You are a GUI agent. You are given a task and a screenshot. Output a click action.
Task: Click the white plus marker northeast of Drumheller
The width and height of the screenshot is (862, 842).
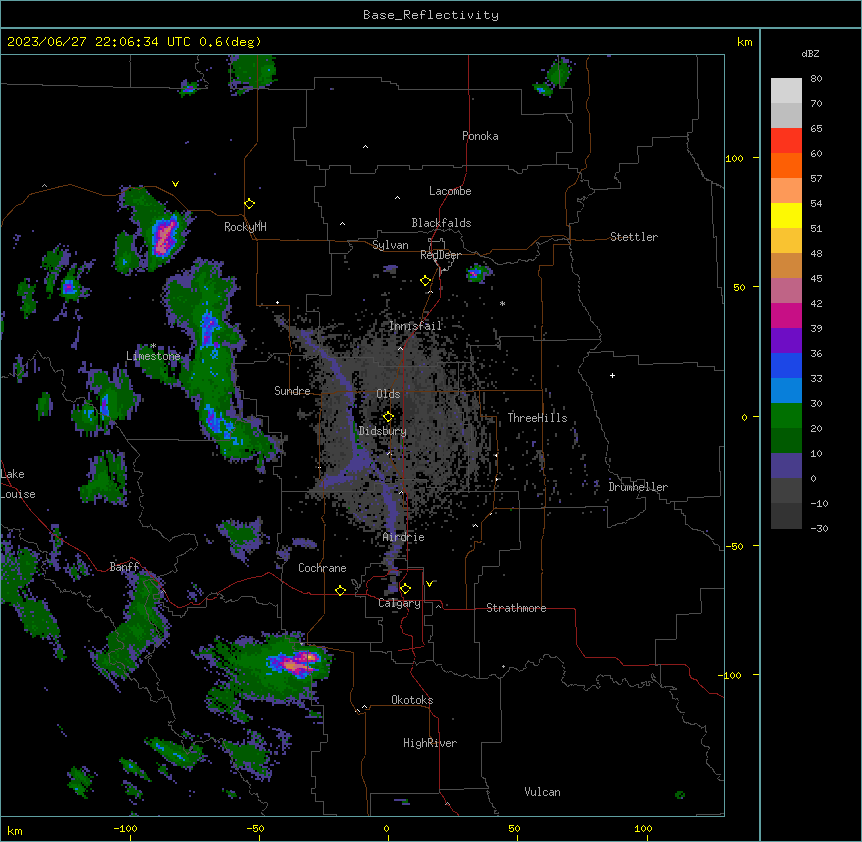tap(612, 375)
